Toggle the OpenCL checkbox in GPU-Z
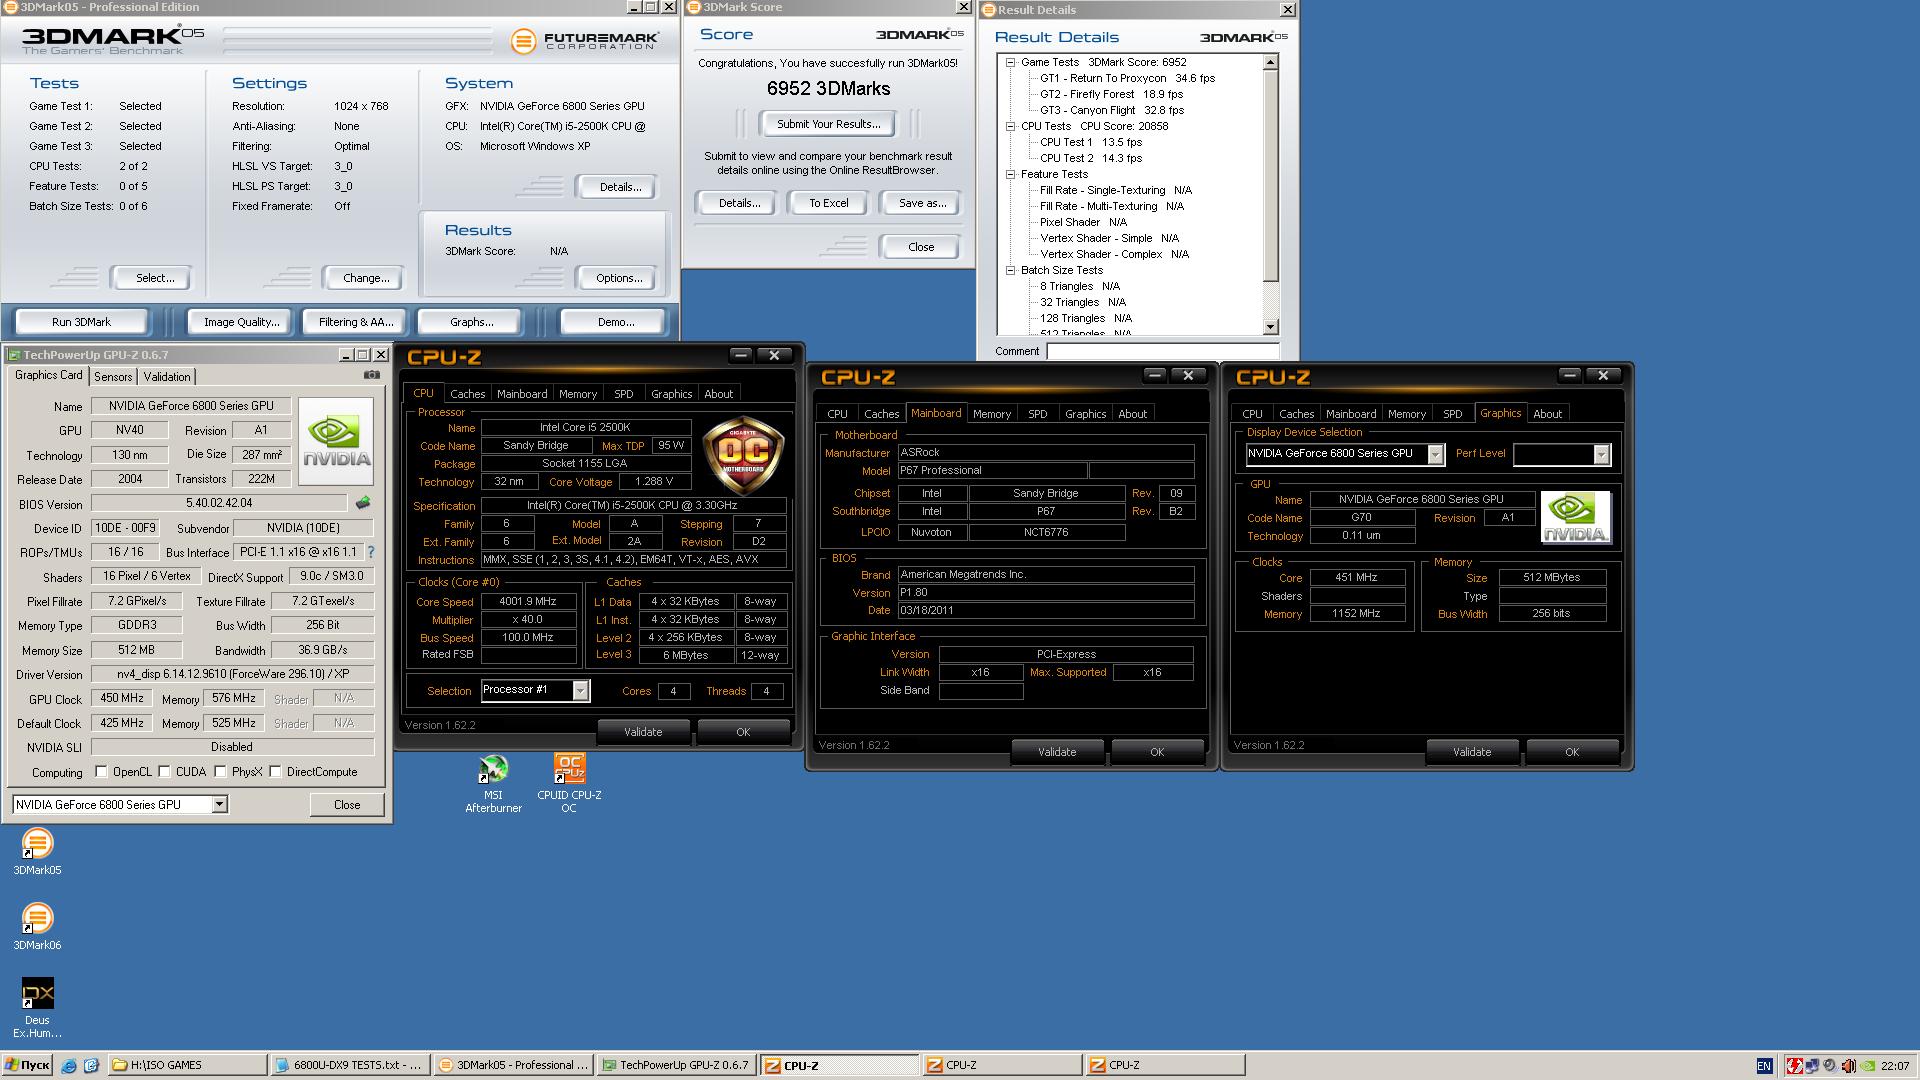1920x1080 pixels. coord(101,772)
